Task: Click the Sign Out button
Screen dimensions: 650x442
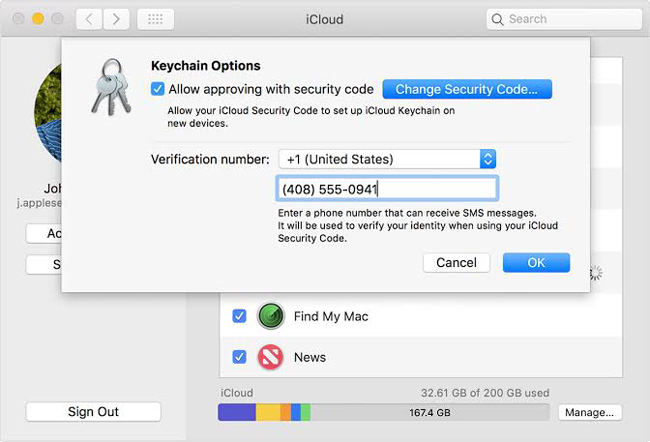Action: [93, 412]
